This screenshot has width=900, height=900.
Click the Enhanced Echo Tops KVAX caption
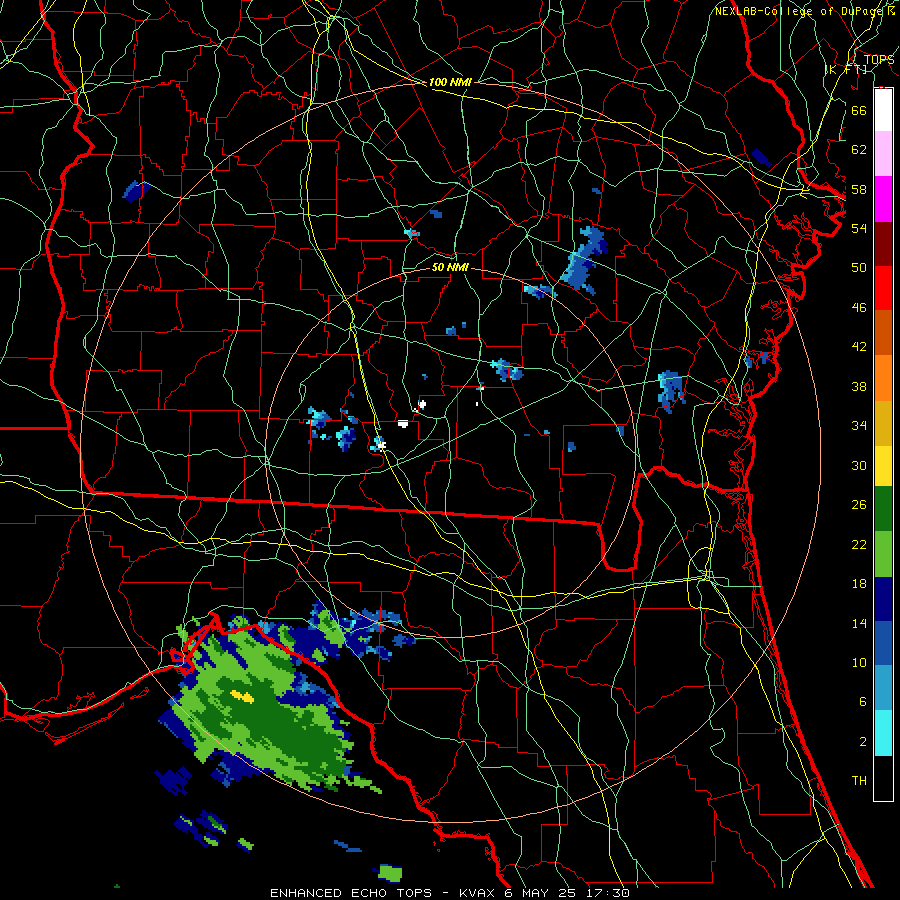[x=449, y=893]
